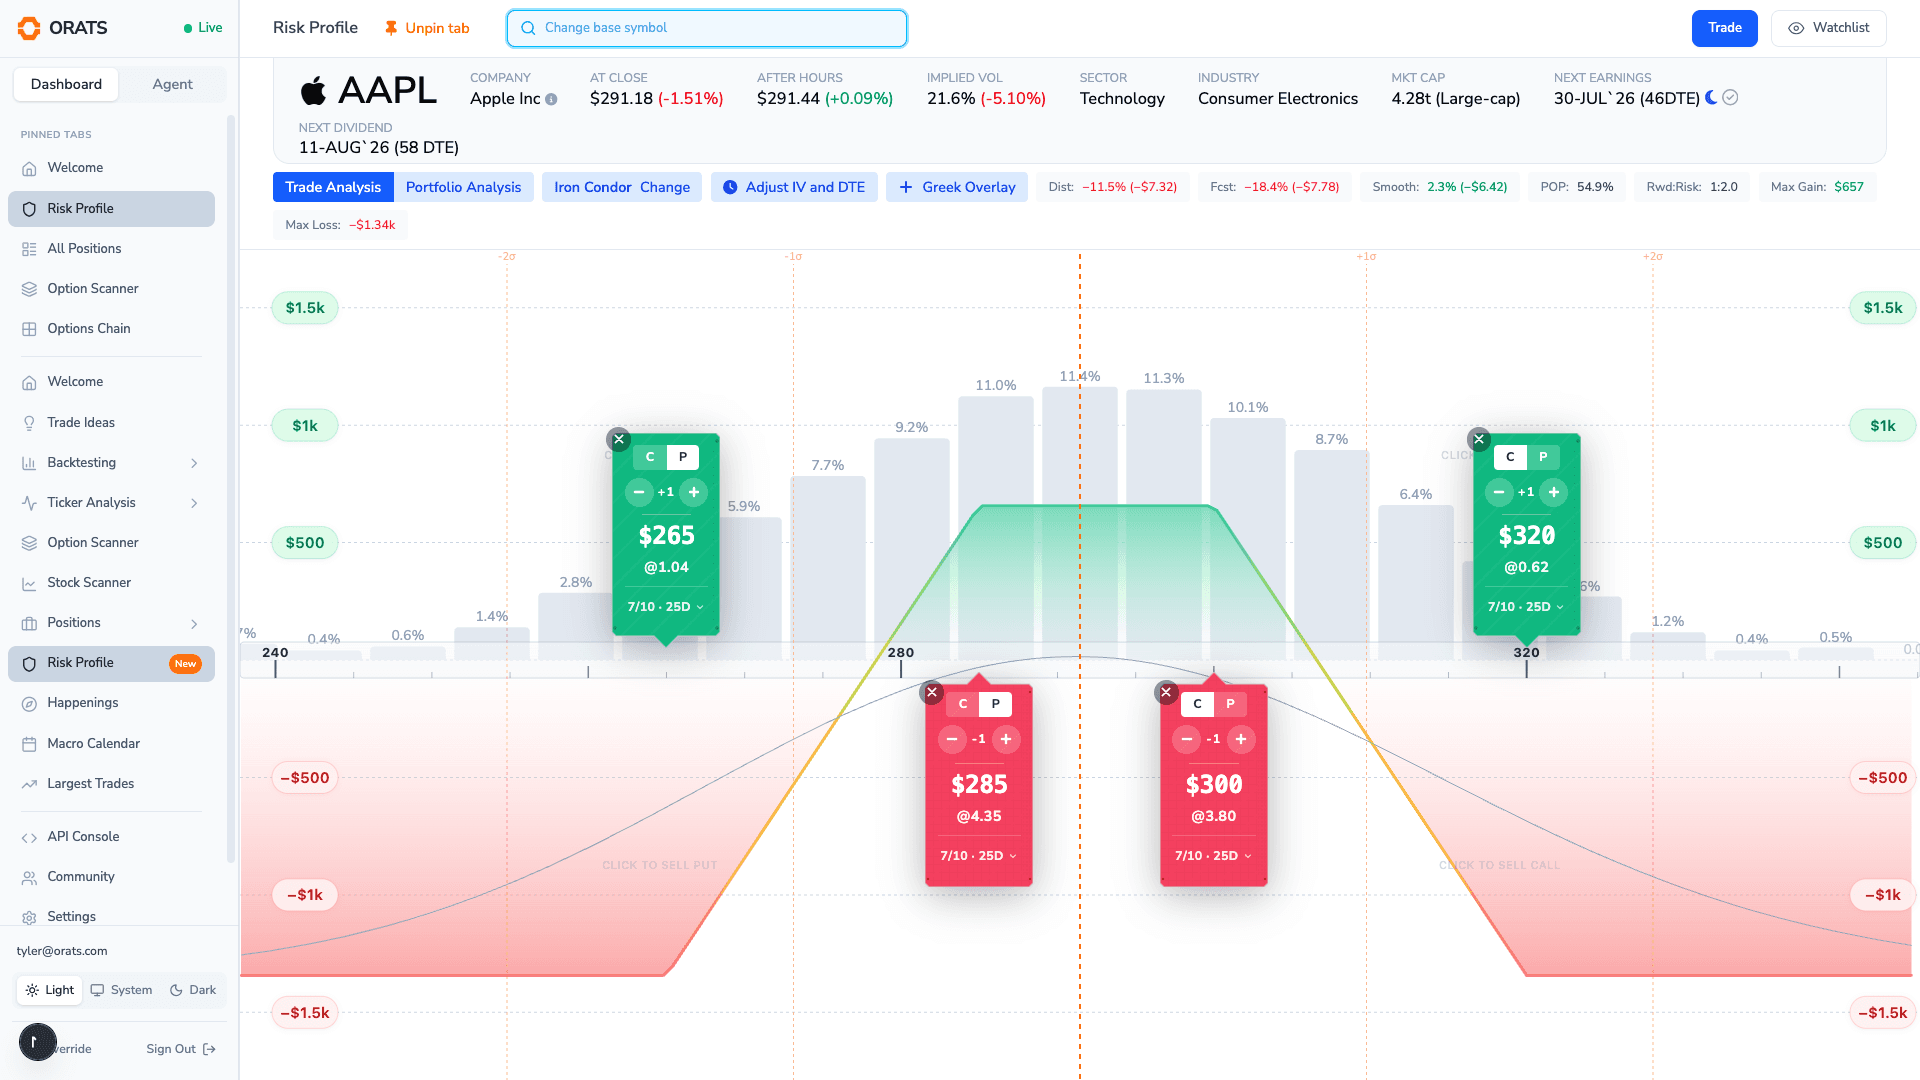Remove the $320 call leg with X
Screen dimensions: 1920x1080
pos(1479,439)
